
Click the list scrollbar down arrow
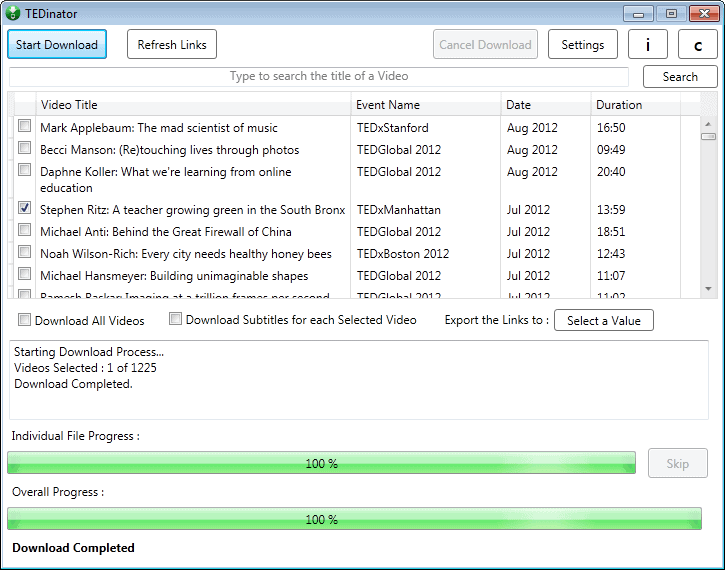click(x=708, y=289)
